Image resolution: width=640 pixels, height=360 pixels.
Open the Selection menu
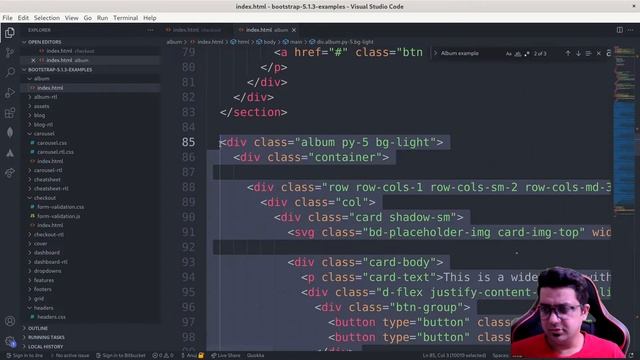click(x=47, y=18)
